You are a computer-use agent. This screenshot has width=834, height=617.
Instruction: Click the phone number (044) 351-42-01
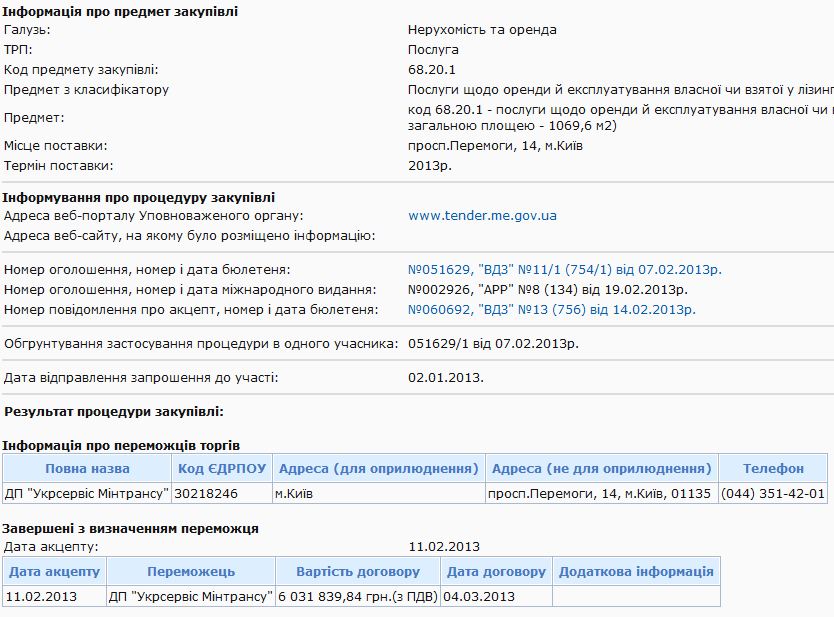pos(773,493)
